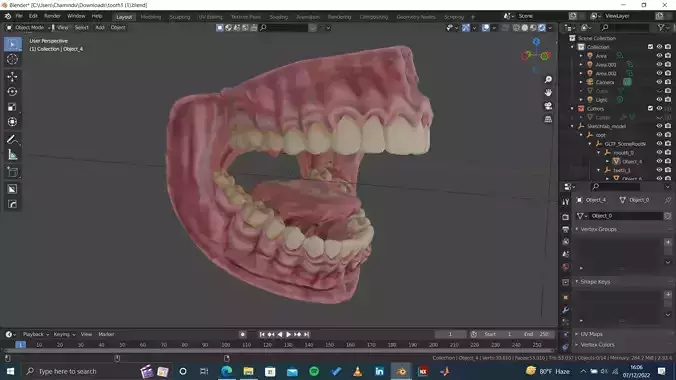This screenshot has height=380, width=676.
Task: Click the End frame field
Action: (536, 334)
